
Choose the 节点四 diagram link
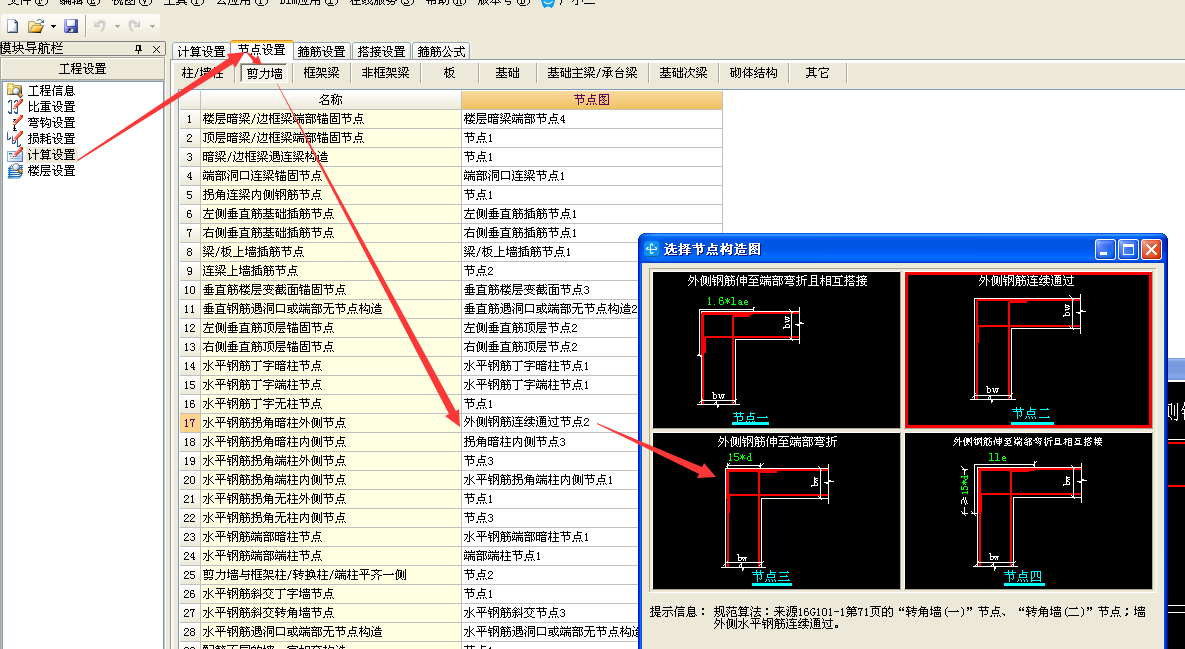pyautogui.click(x=1023, y=576)
